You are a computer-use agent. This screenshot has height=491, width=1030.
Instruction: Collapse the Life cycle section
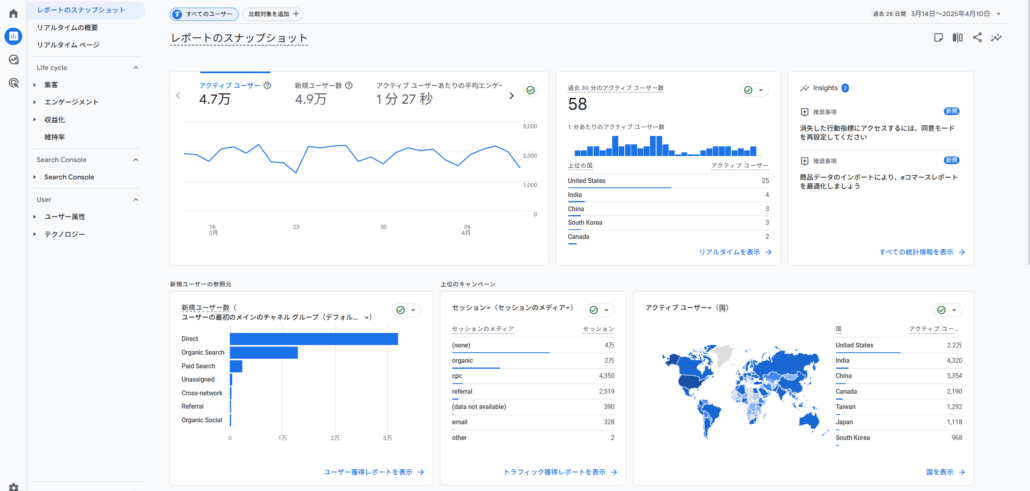pyautogui.click(x=136, y=68)
